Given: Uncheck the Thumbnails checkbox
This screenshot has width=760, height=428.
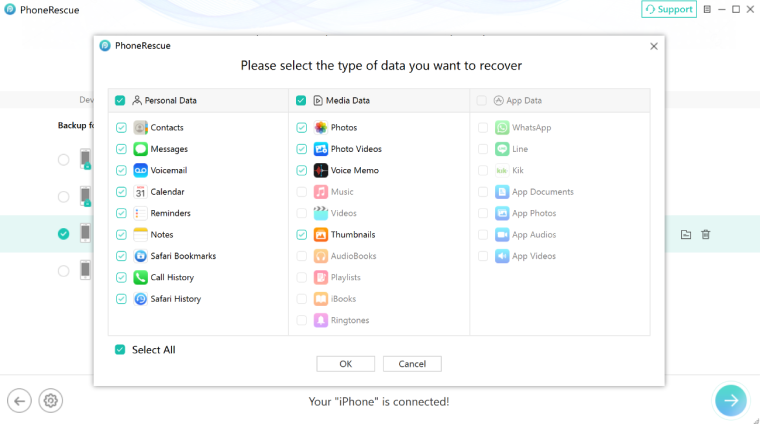Looking at the screenshot, I should tap(301, 235).
